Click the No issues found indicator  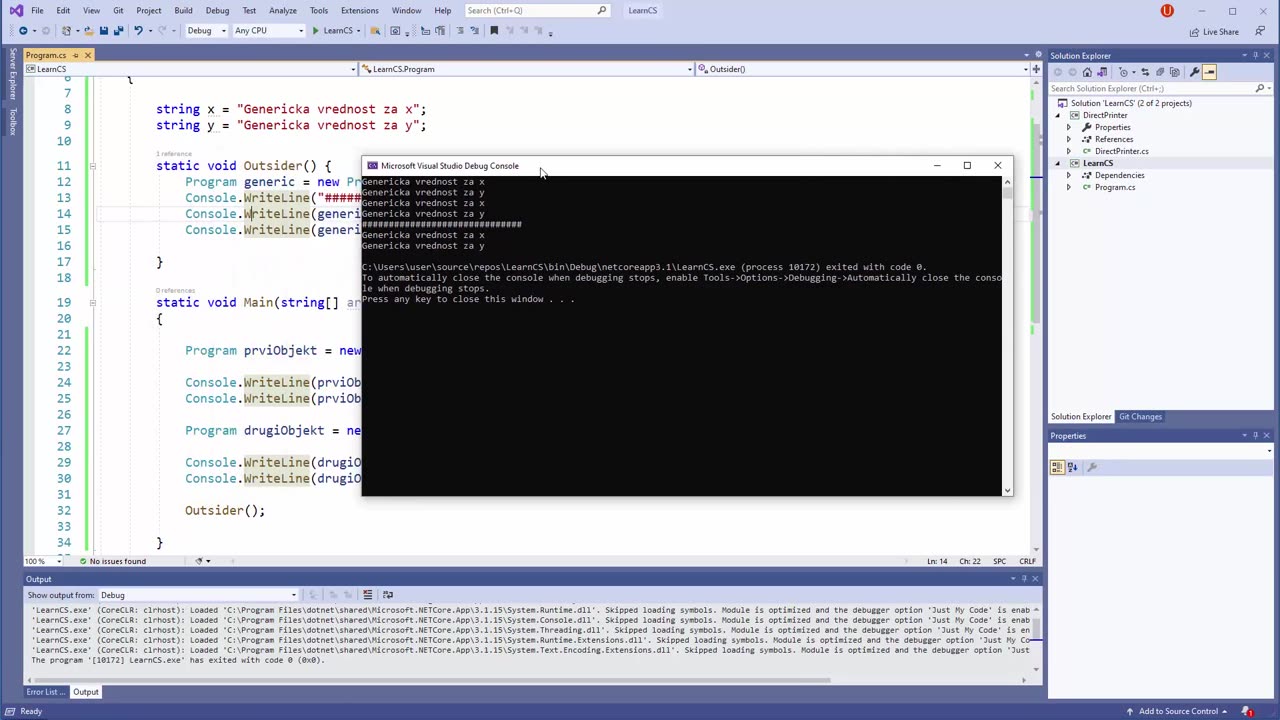click(112, 561)
